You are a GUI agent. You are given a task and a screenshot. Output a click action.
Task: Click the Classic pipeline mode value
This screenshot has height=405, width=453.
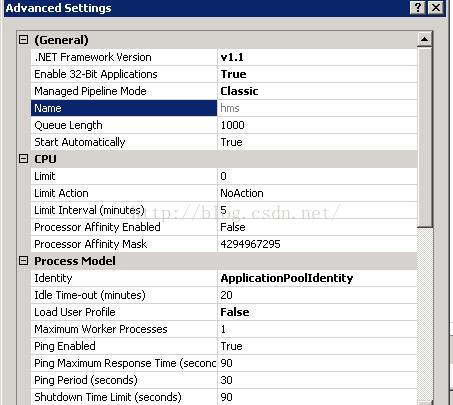point(239,91)
